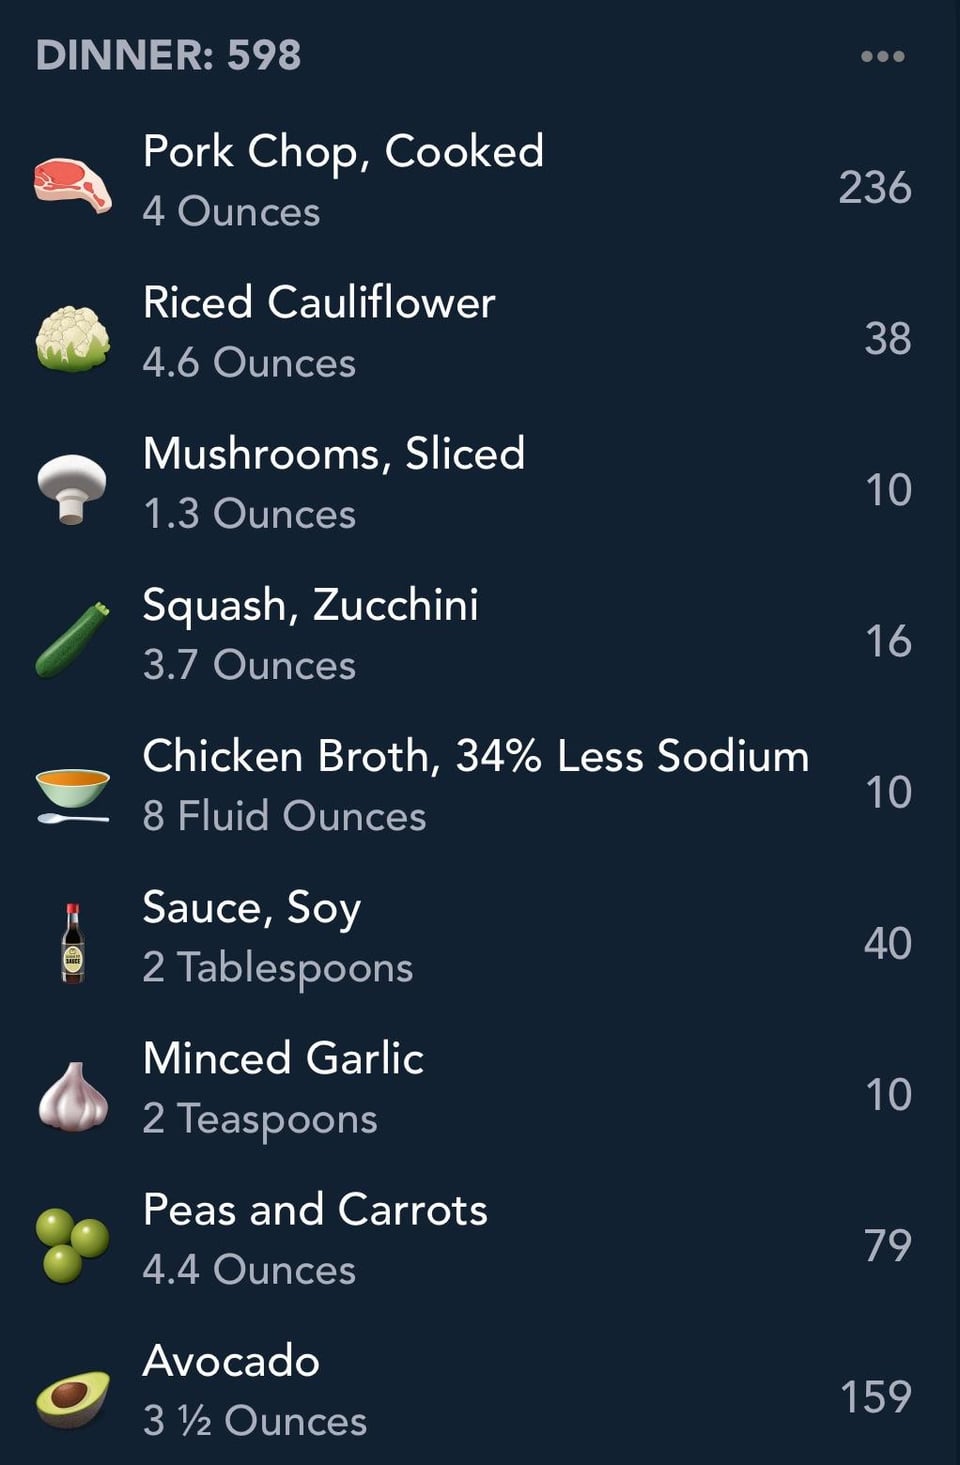Image resolution: width=960 pixels, height=1465 pixels.
Task: Tap the 159 calories value for Avocado
Action: (875, 1397)
